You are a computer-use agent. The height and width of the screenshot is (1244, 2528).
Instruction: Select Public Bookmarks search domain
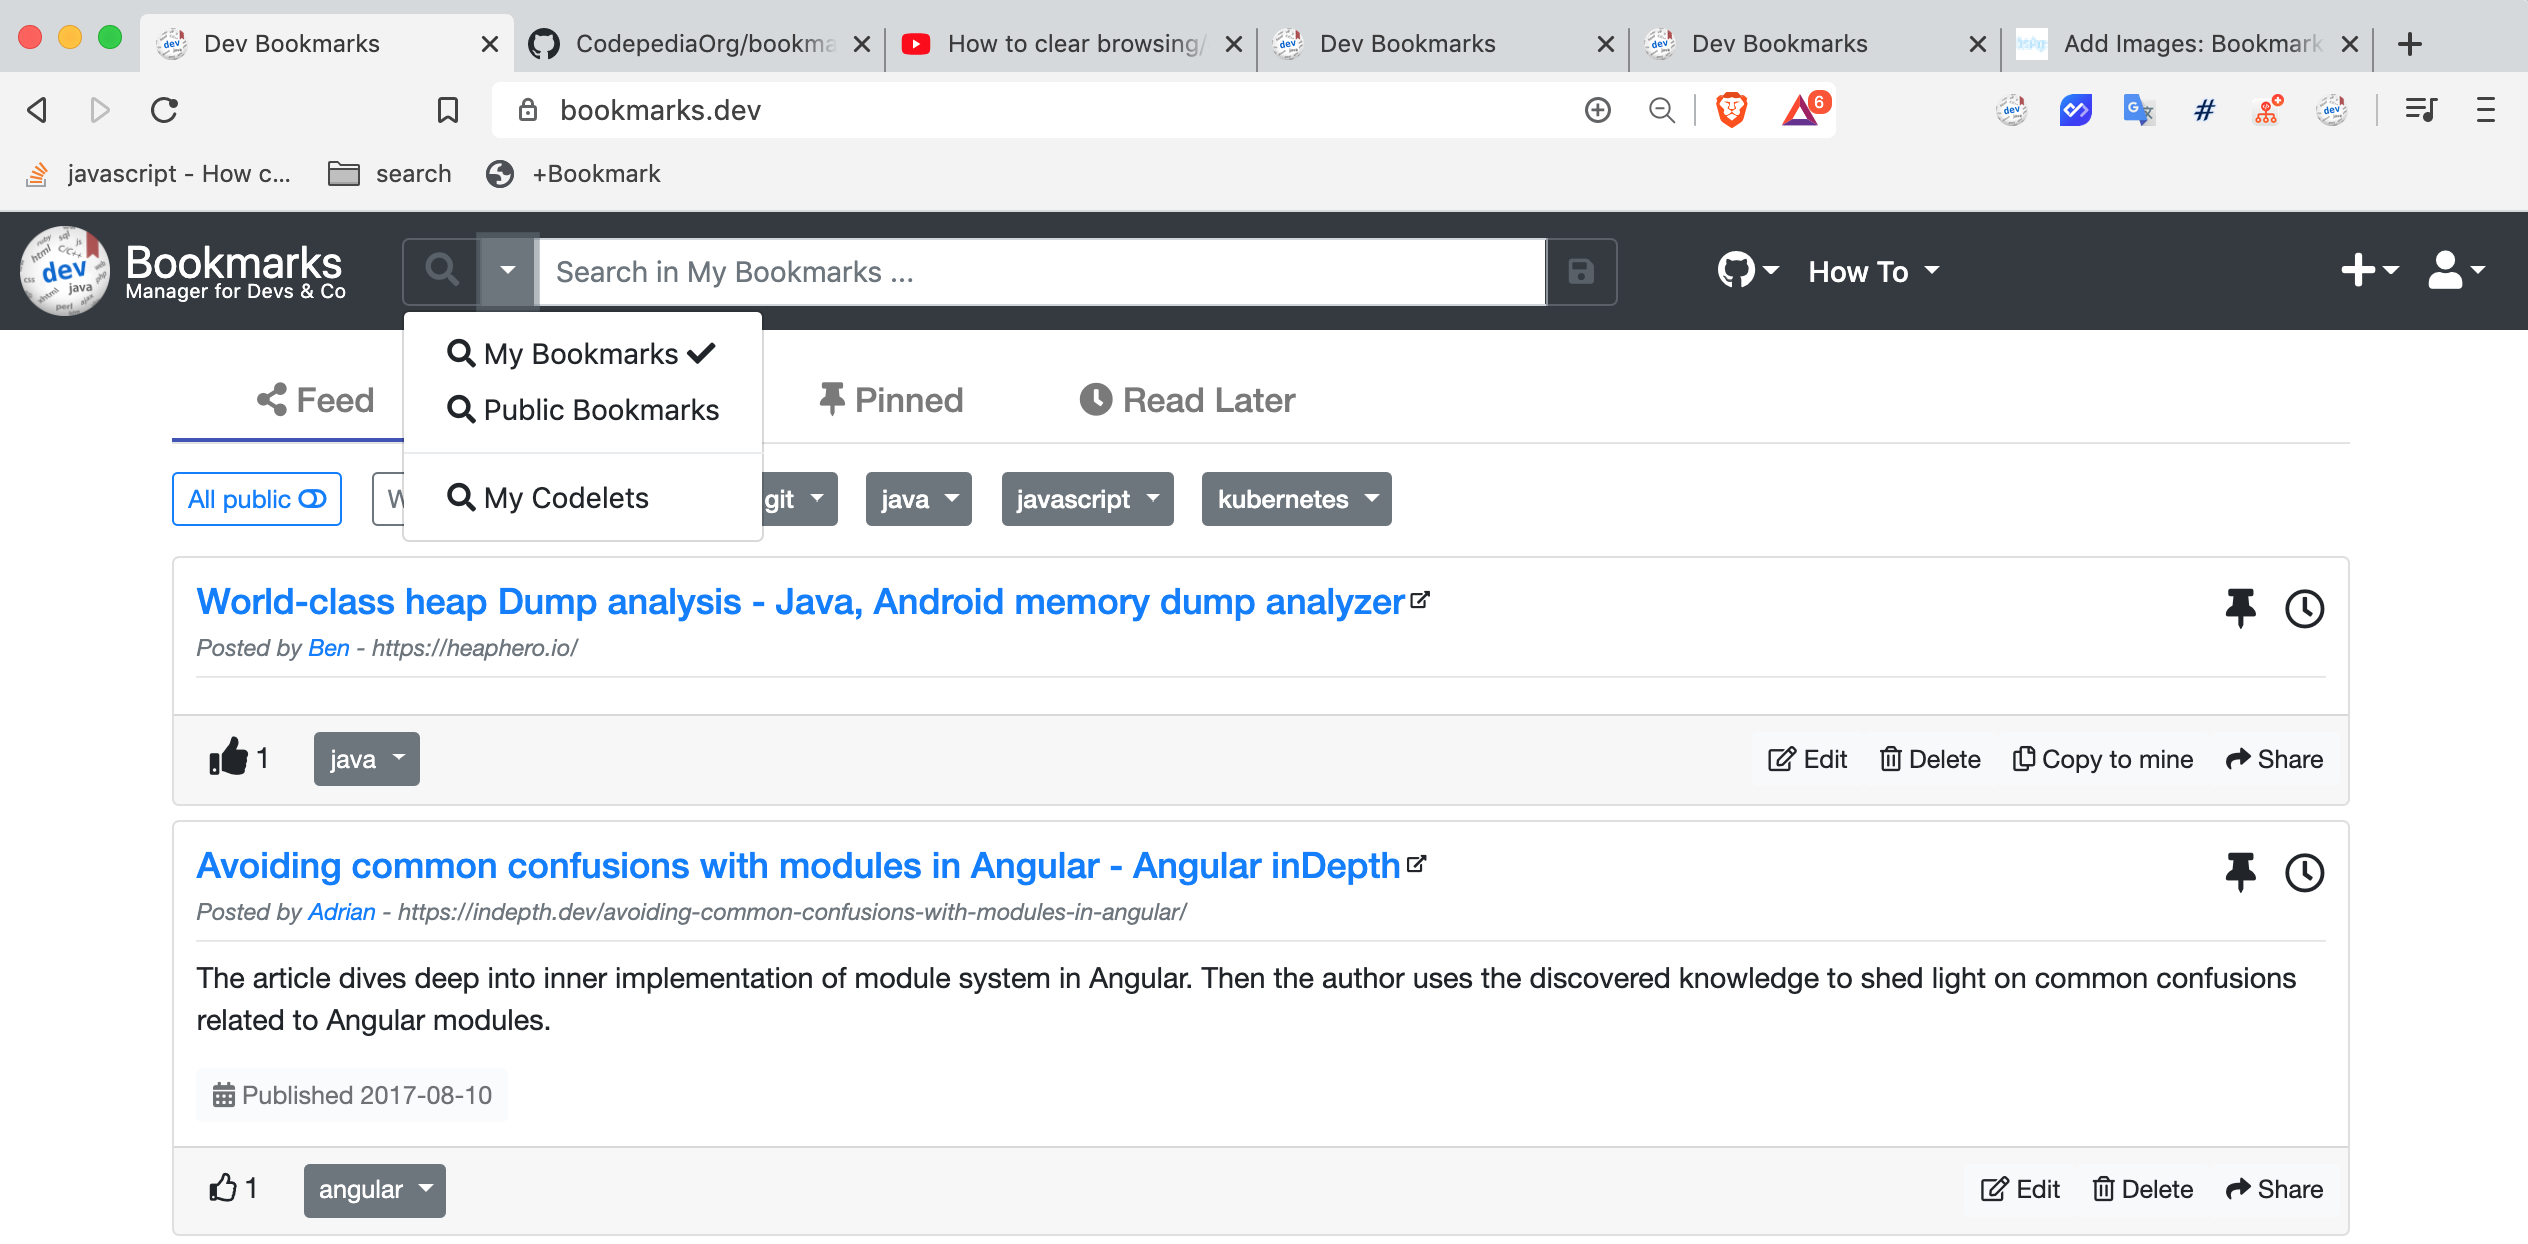[x=583, y=410]
